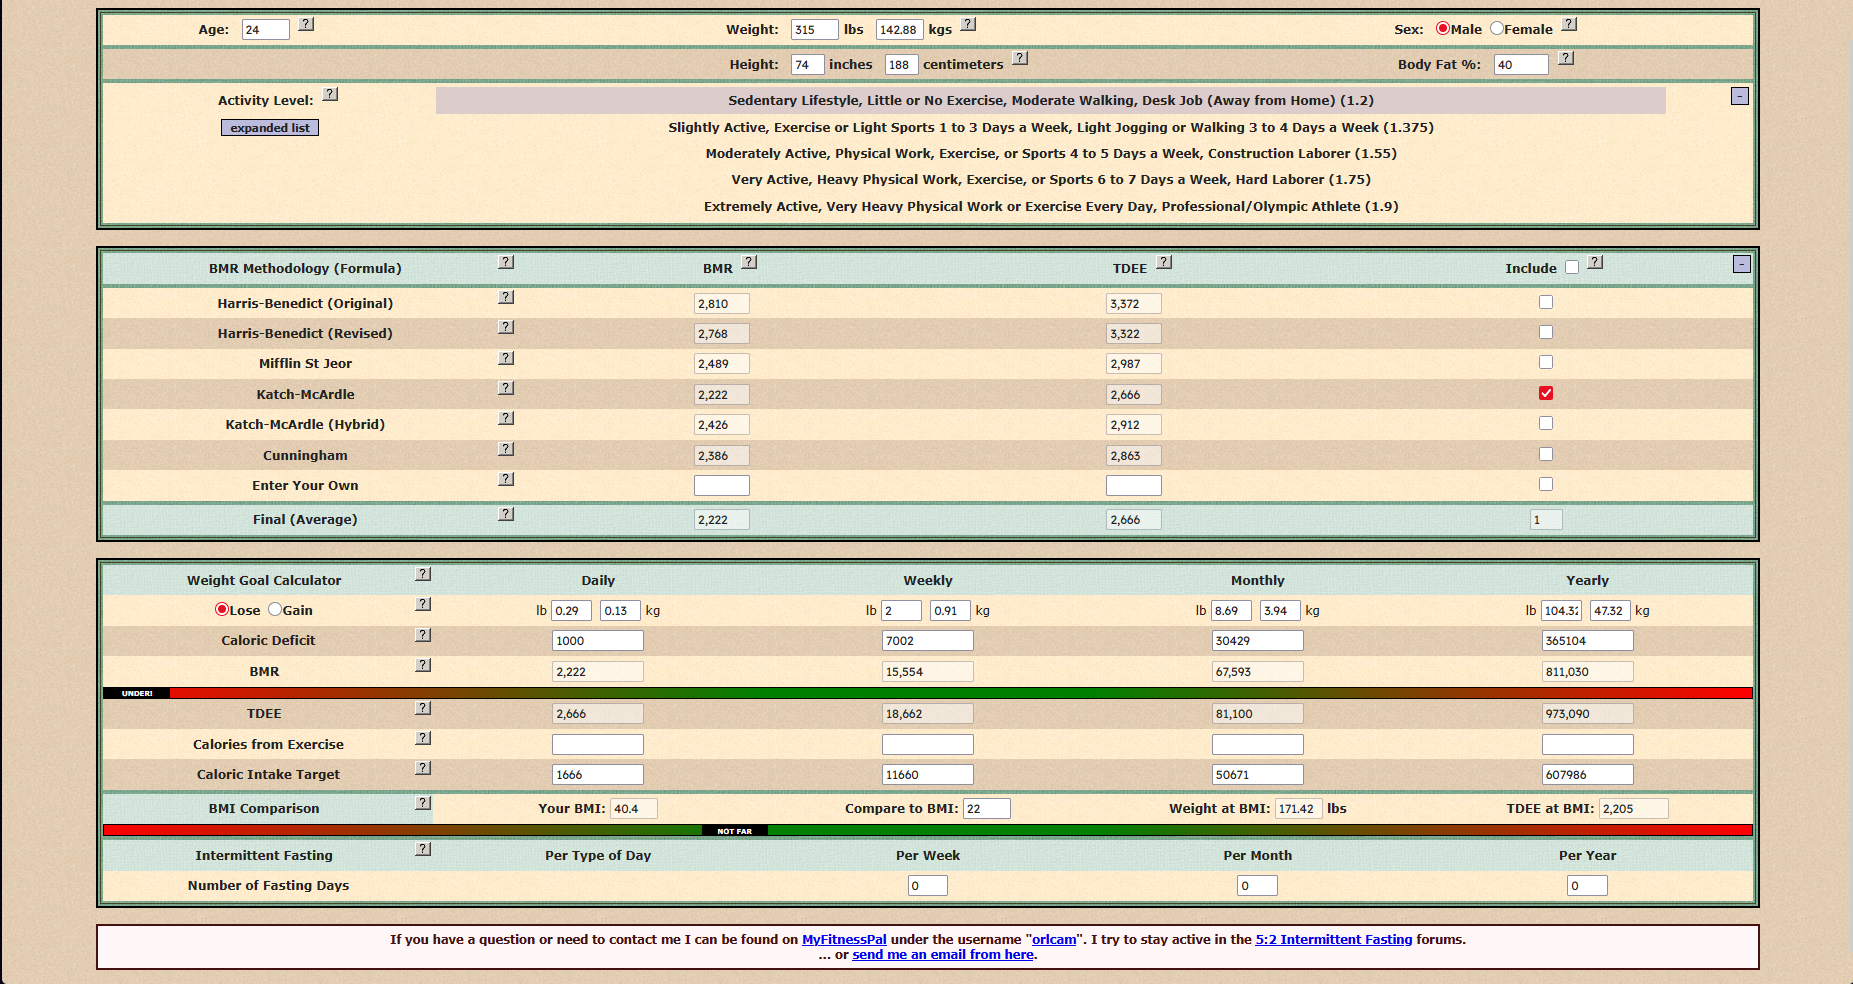1853x984 pixels.
Task: Select Sedentary Lifestyle activity level (1.2)
Action: 1051,100
